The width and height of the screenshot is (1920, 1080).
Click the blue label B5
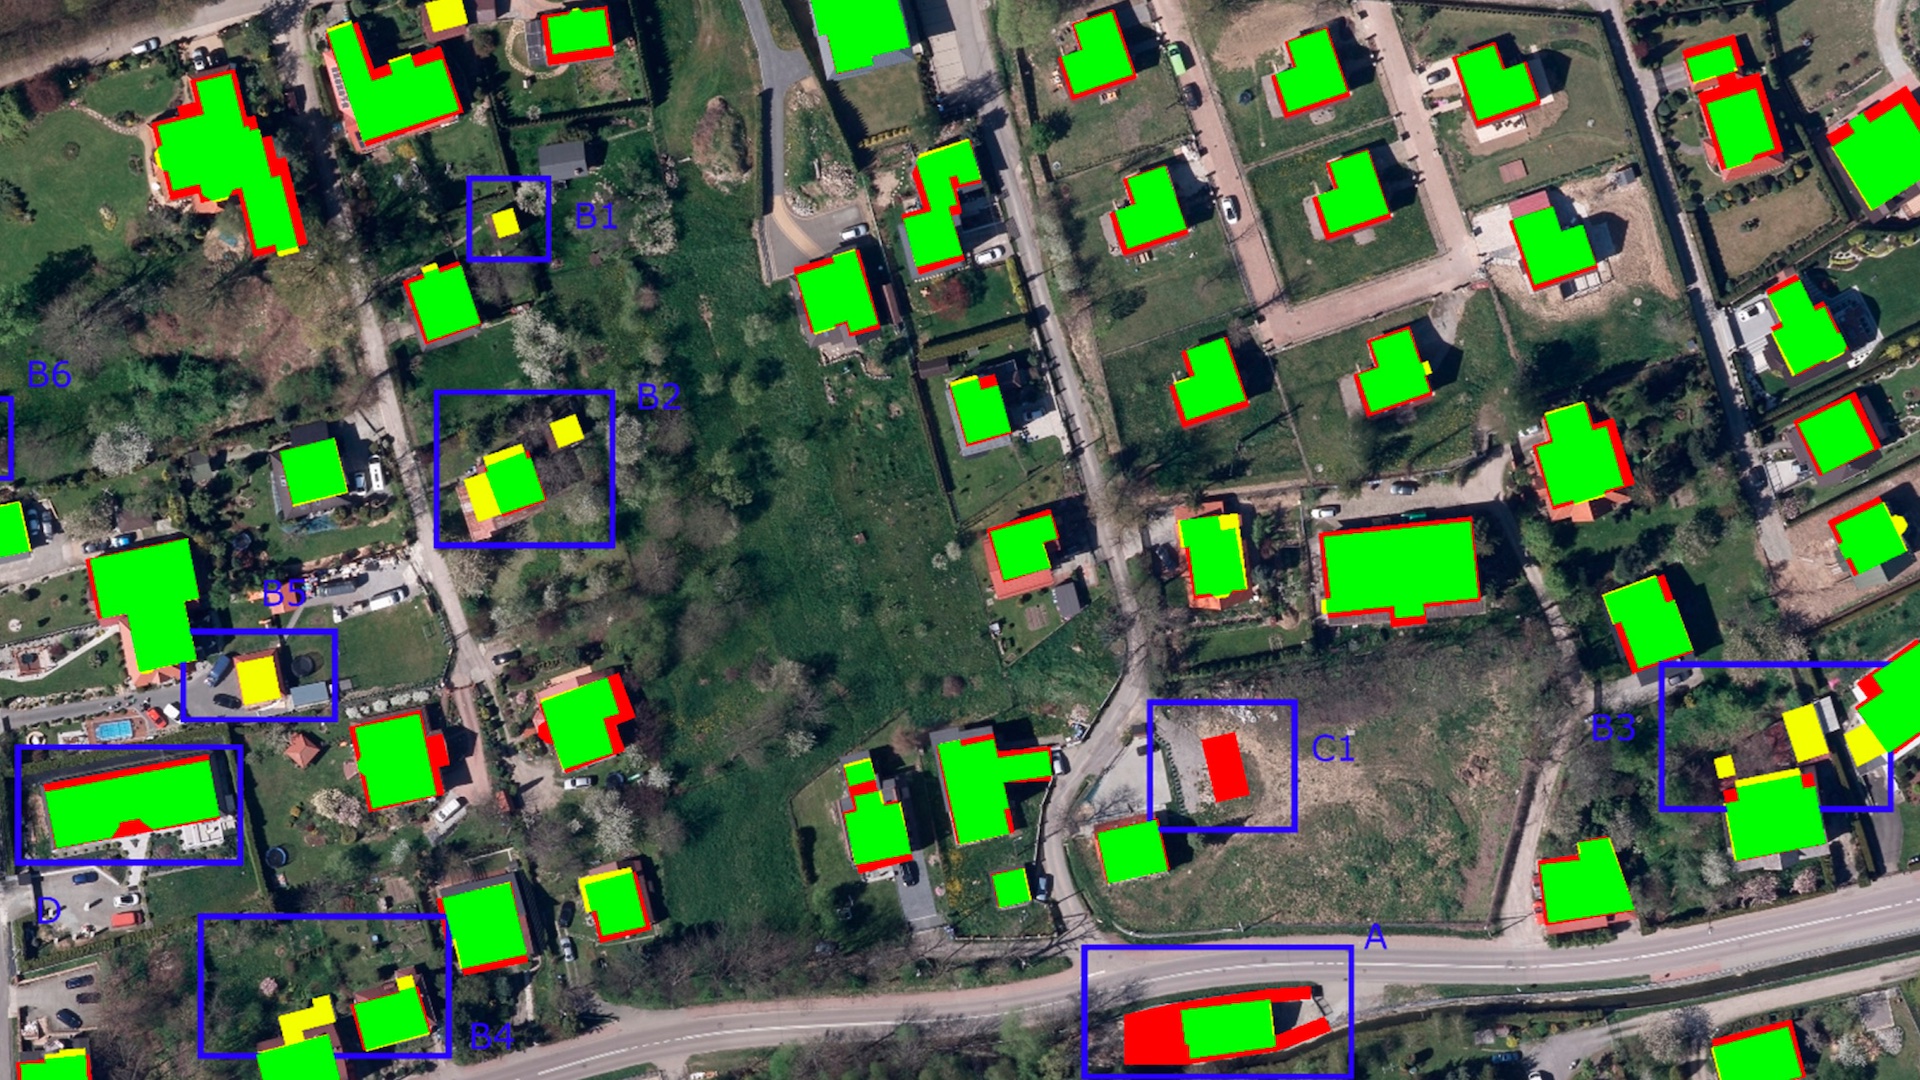[x=283, y=594]
